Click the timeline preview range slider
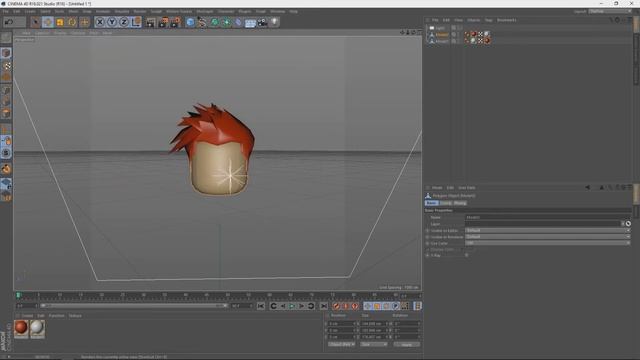Image resolution: width=640 pixels, height=360 pixels. pos(133,306)
